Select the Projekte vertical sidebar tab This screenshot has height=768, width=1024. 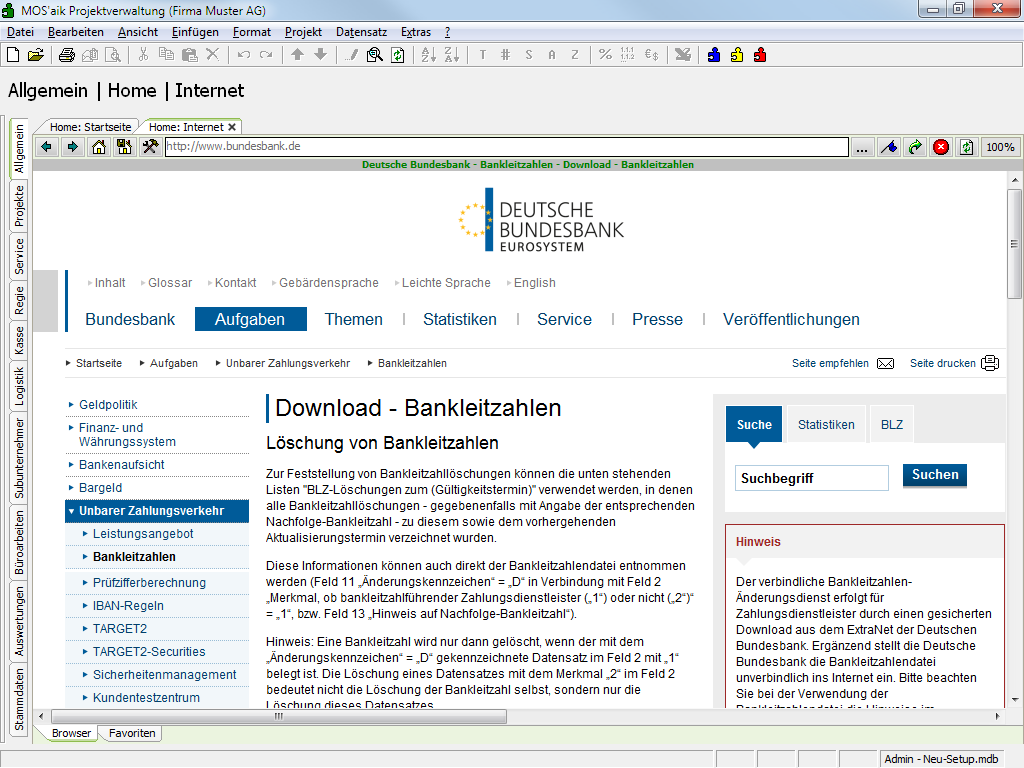pyautogui.click(x=19, y=206)
